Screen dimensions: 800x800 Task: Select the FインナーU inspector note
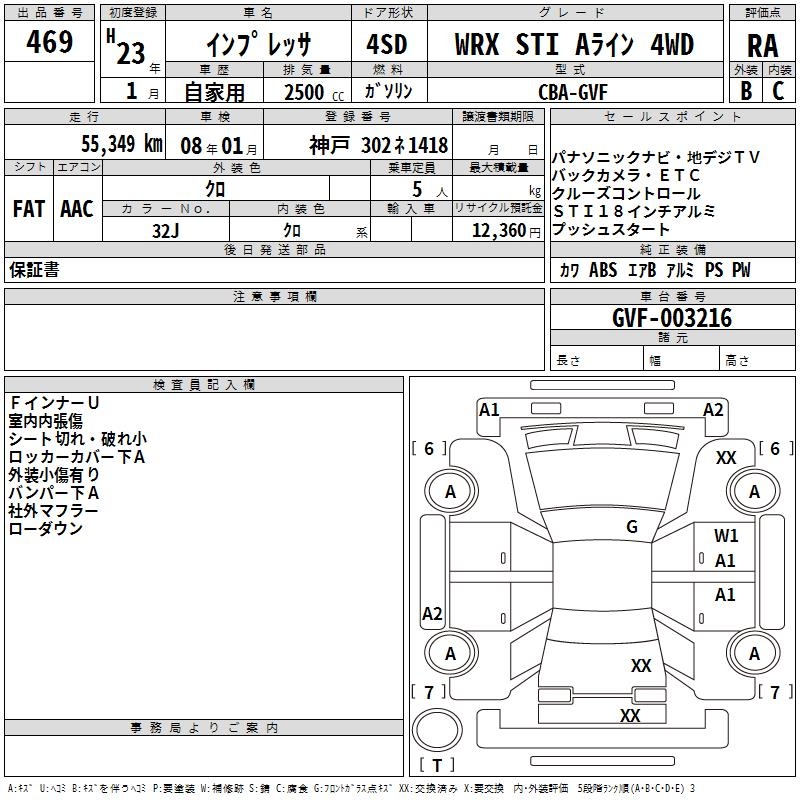tap(54, 403)
